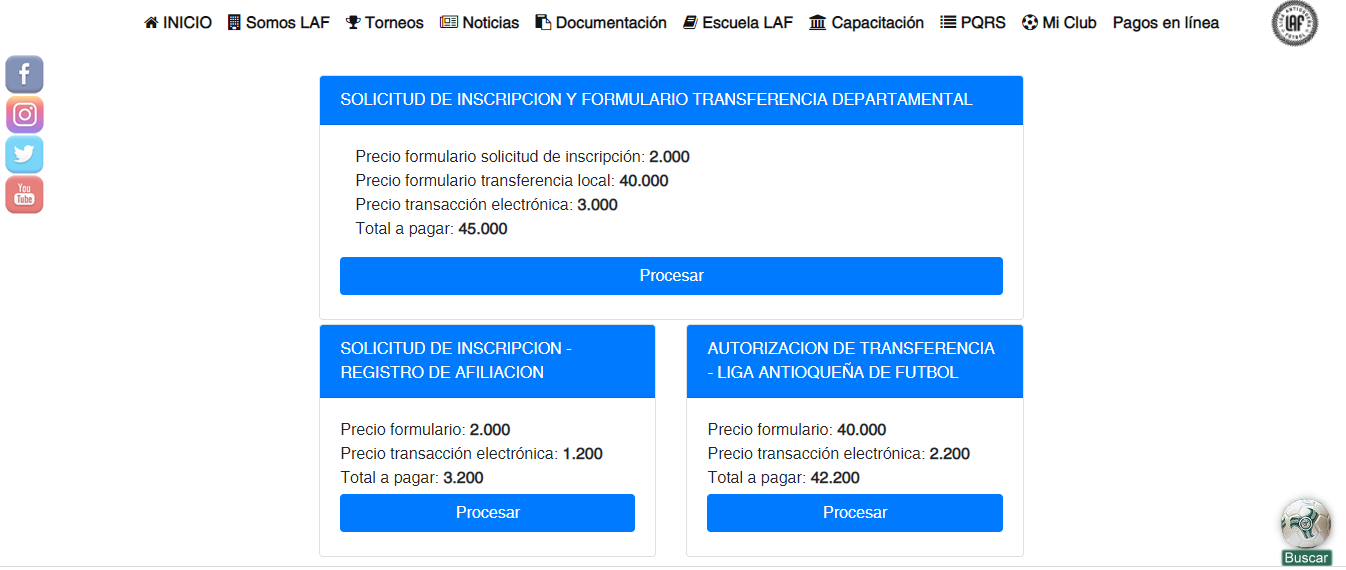Open the Noticias menu item

480,22
